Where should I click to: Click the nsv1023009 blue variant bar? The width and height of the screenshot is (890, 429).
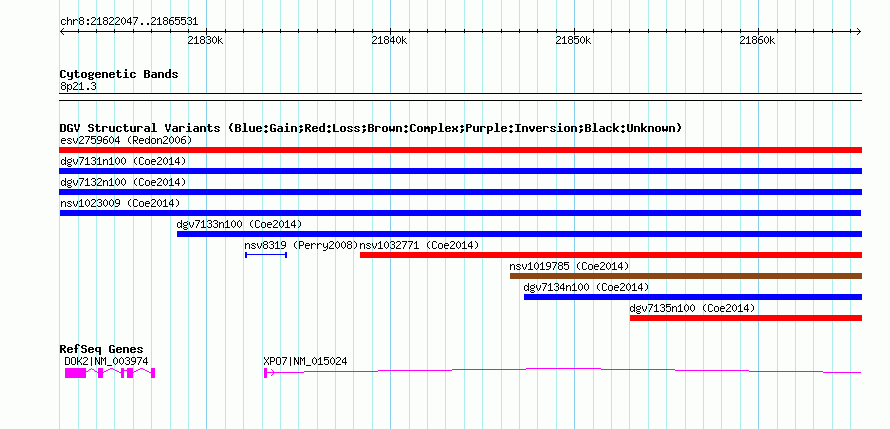[460, 213]
